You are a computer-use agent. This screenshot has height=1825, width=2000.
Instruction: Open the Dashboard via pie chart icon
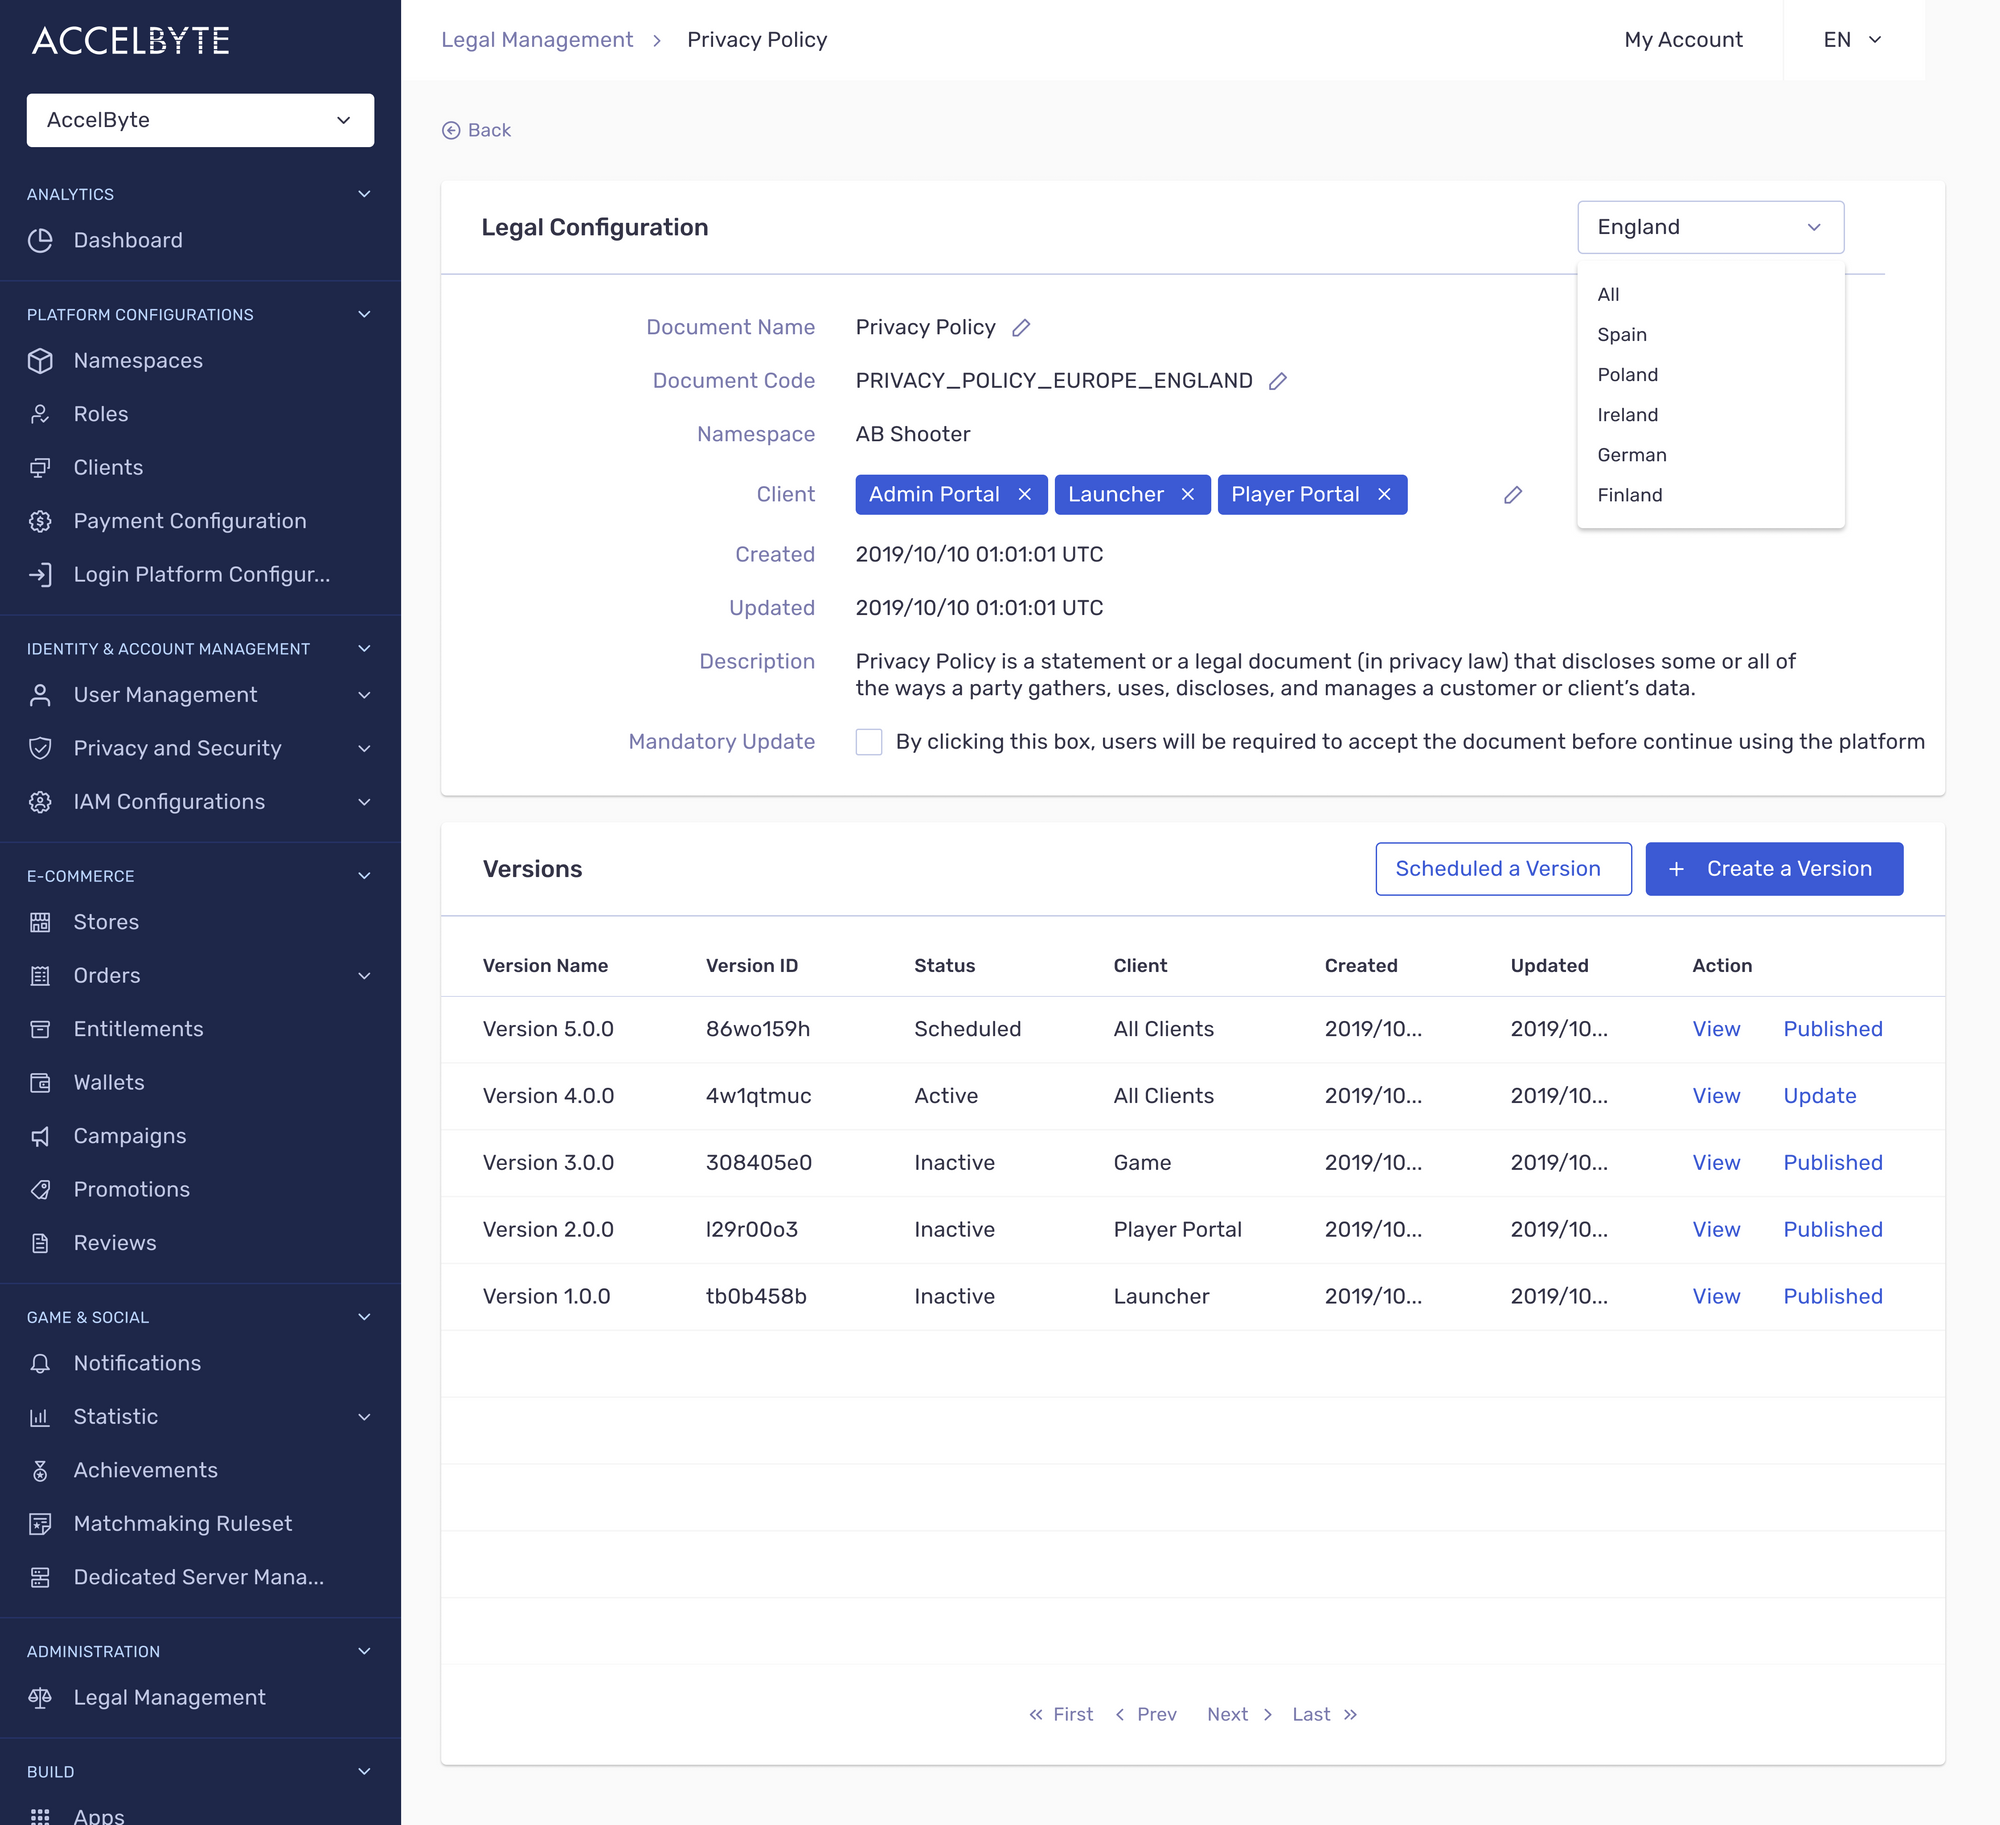click(x=40, y=240)
